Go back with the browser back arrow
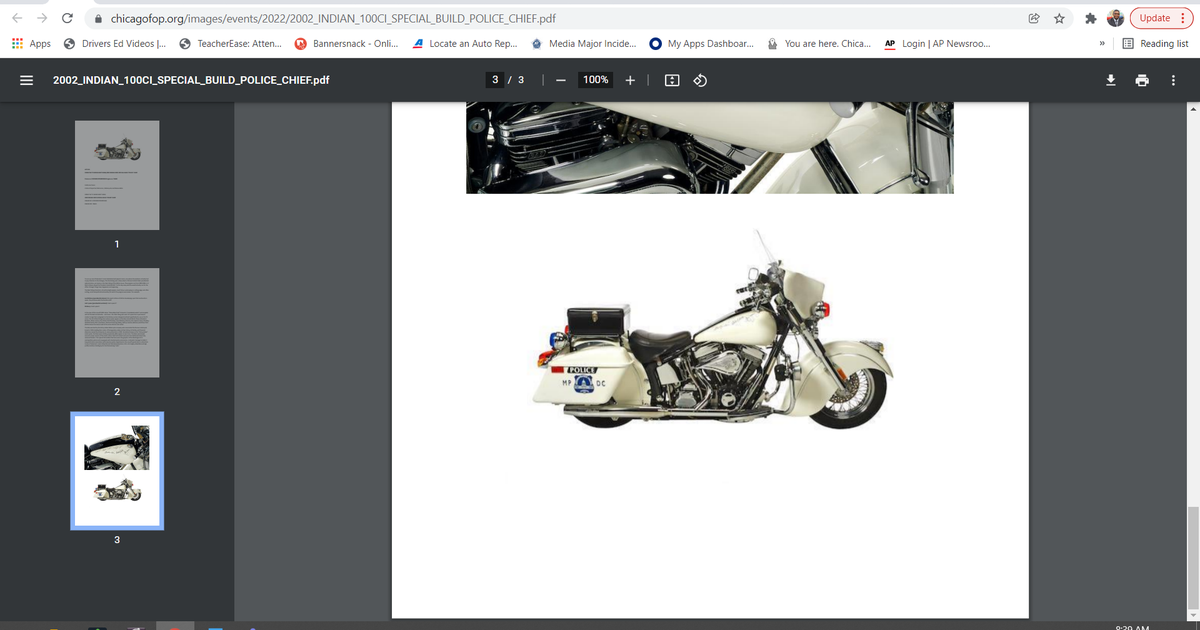The height and width of the screenshot is (630, 1200). click(x=15, y=18)
